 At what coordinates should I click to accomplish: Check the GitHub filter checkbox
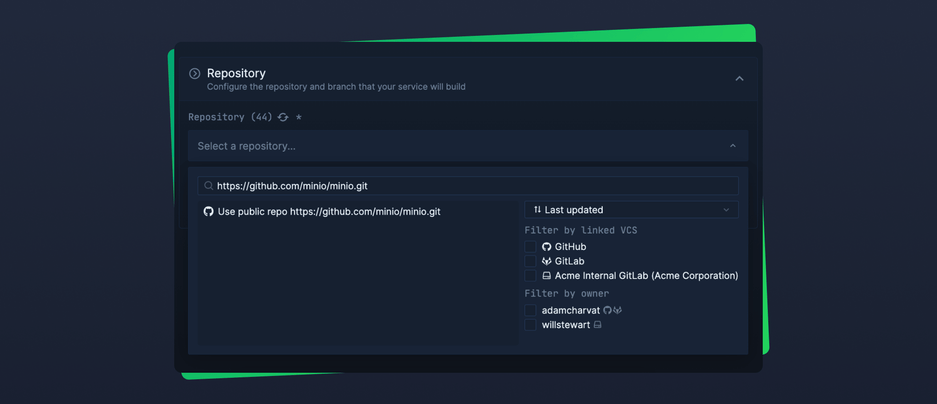(x=530, y=247)
